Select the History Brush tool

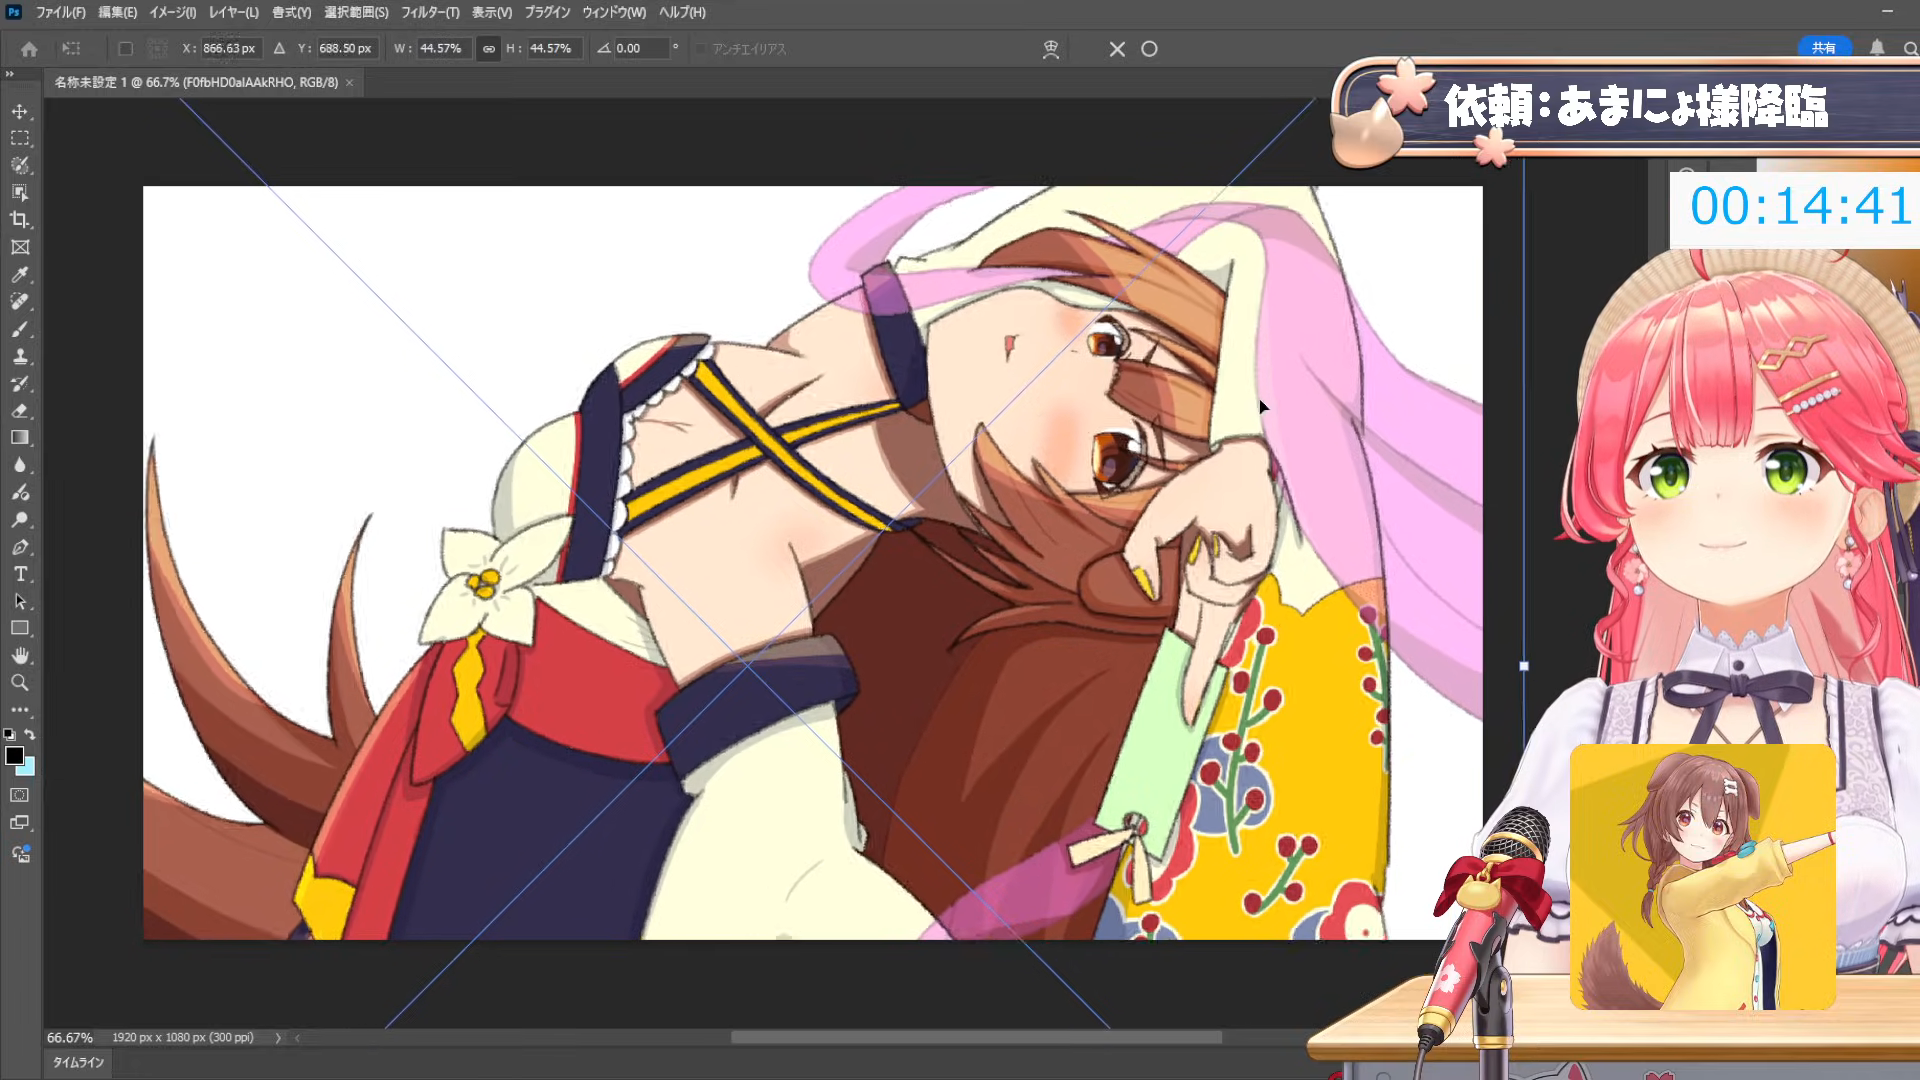point(20,383)
